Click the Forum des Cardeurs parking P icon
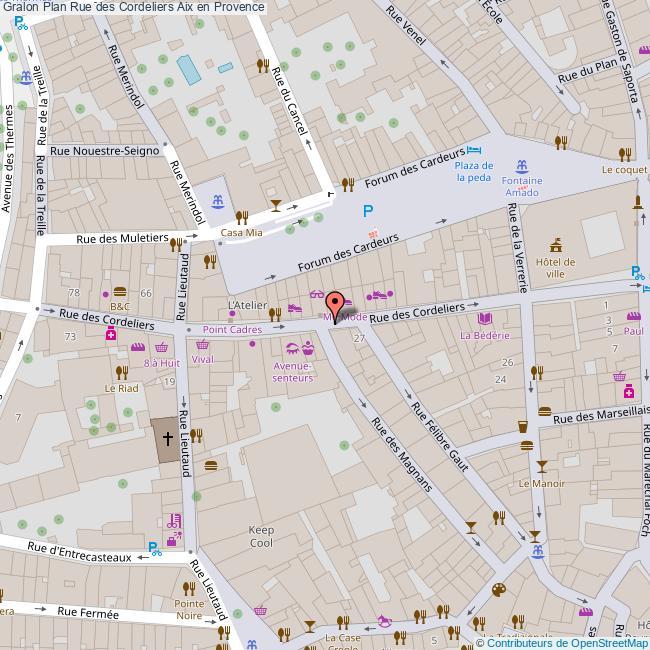 point(368,211)
